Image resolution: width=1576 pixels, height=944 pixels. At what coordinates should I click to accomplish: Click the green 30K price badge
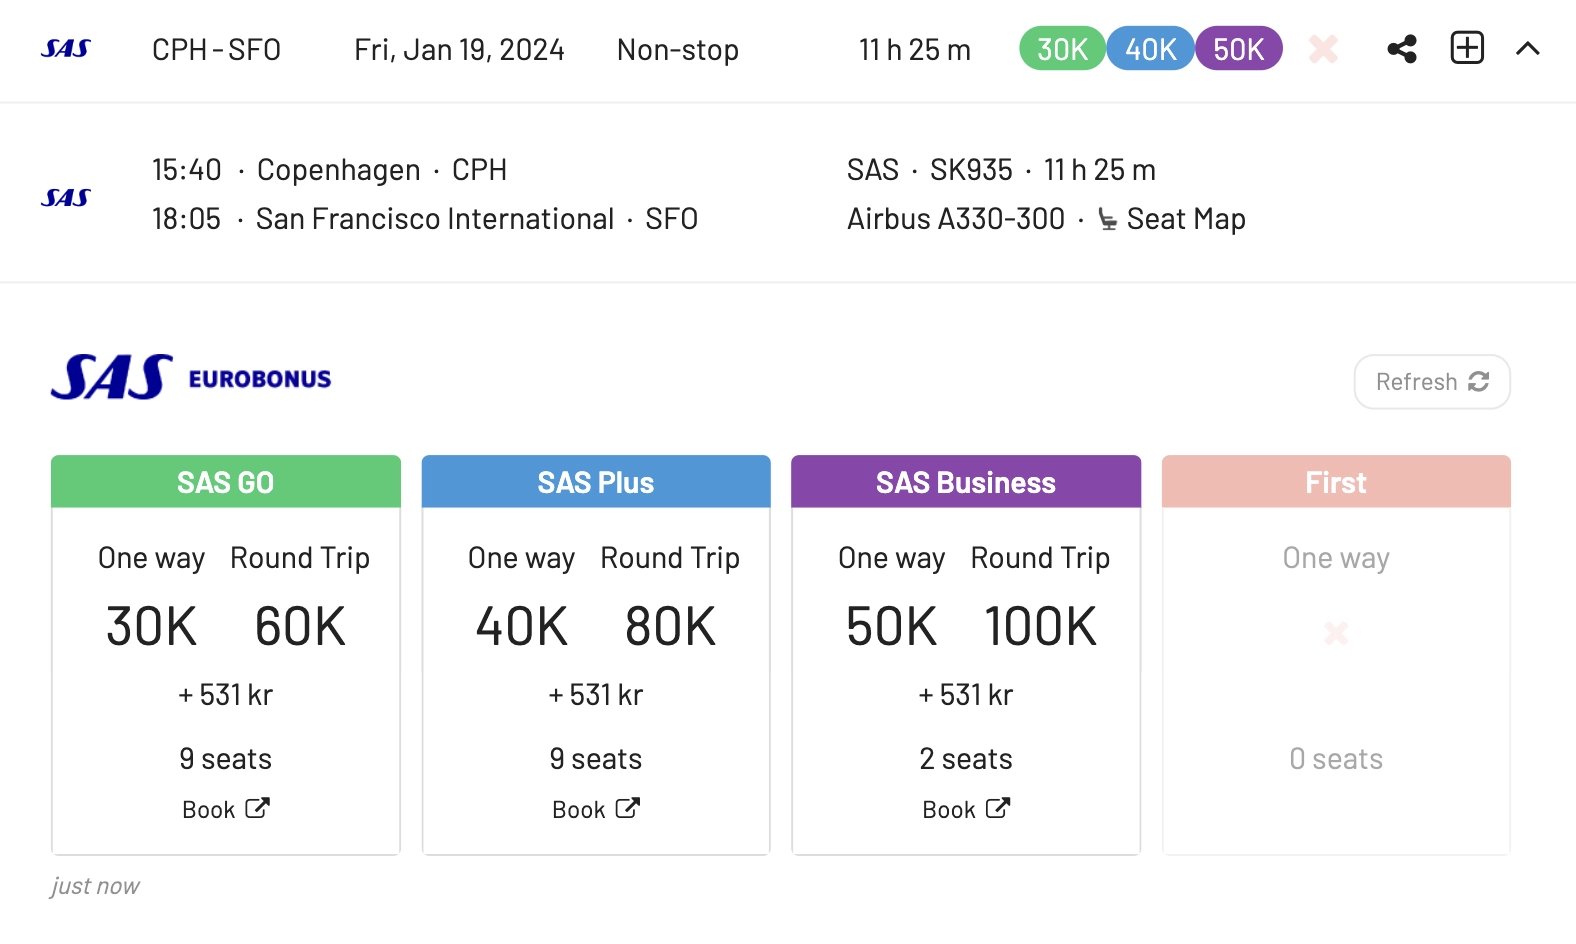1062,49
